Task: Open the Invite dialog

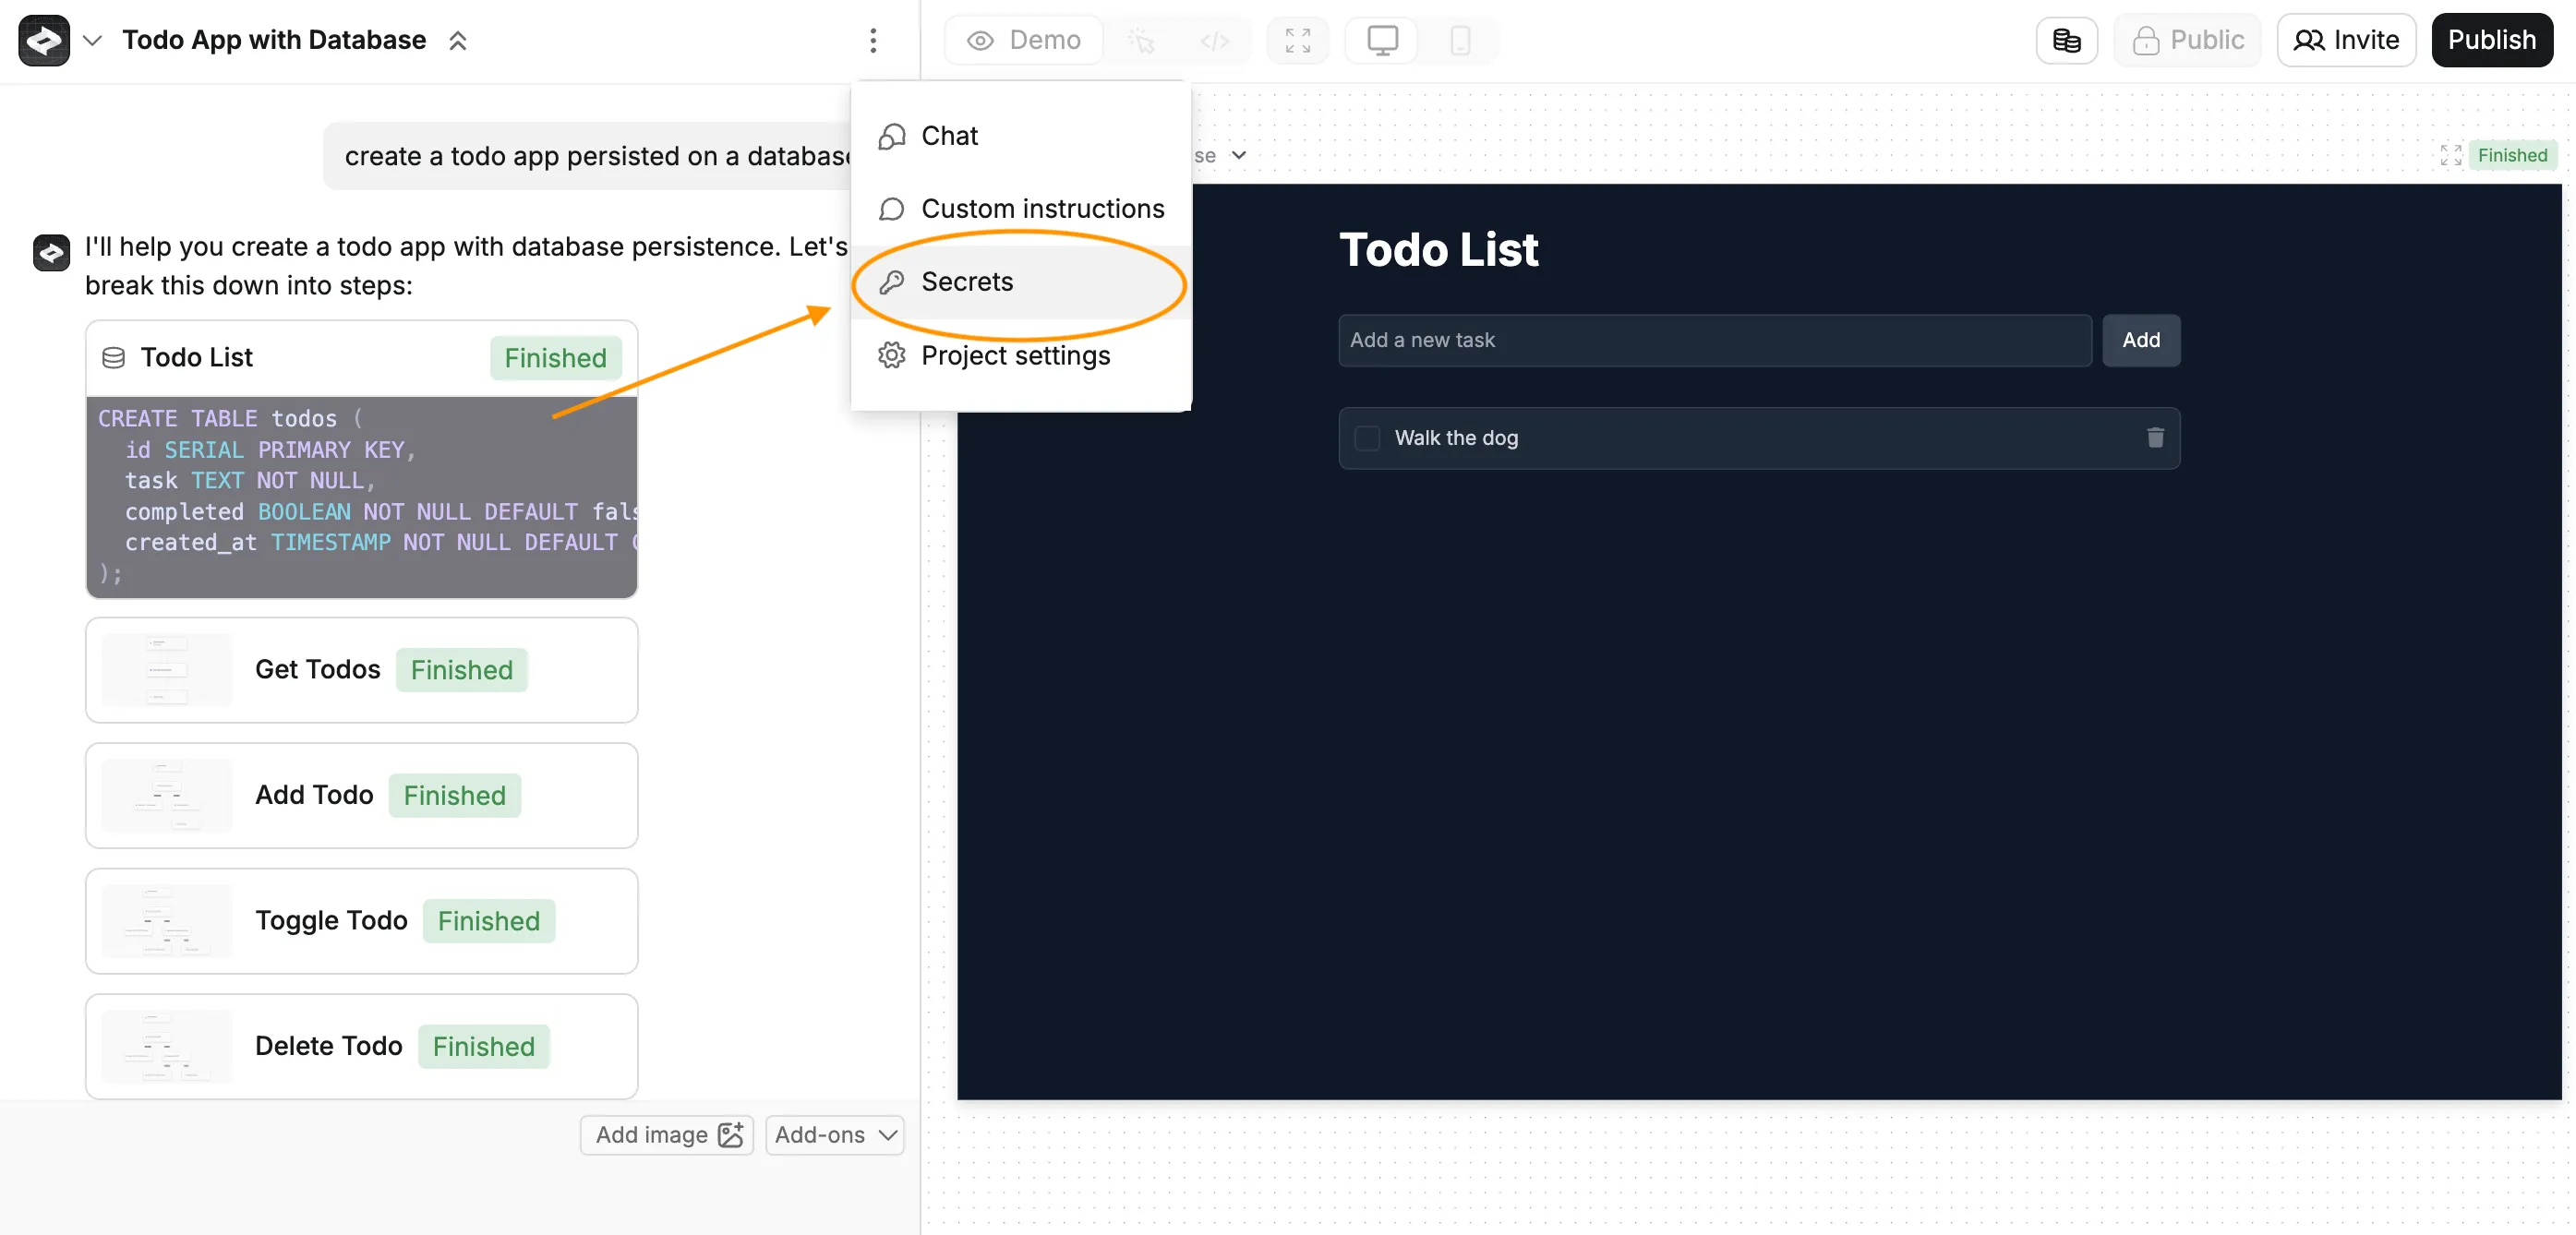Action: [2347, 40]
